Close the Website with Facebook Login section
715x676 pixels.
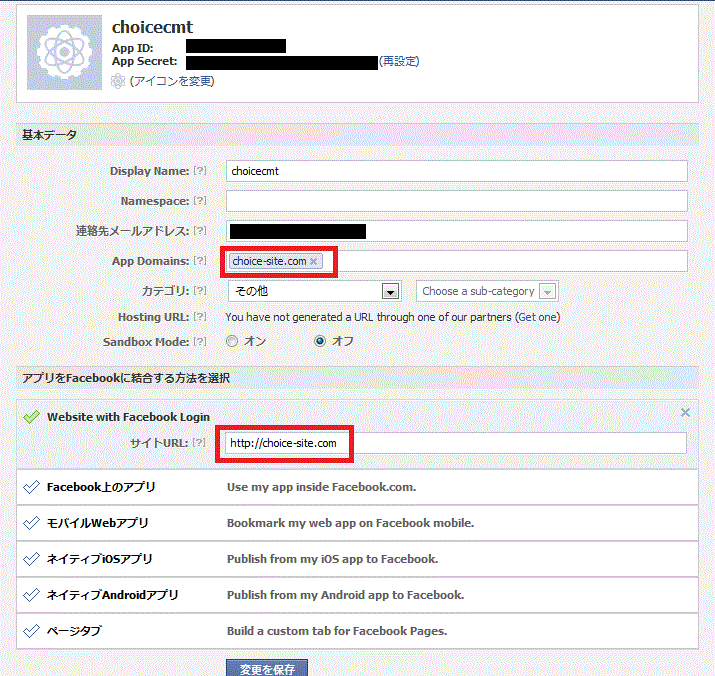click(x=685, y=412)
